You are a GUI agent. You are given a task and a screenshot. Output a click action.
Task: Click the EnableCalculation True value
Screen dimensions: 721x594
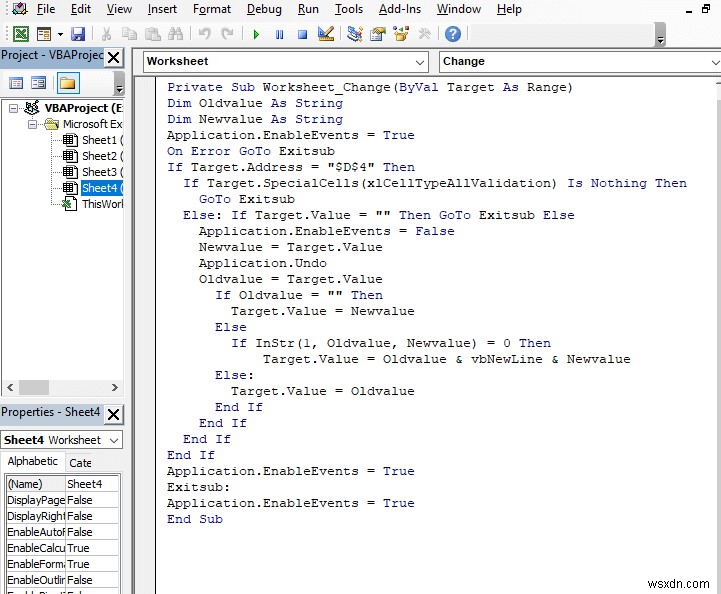coord(92,548)
